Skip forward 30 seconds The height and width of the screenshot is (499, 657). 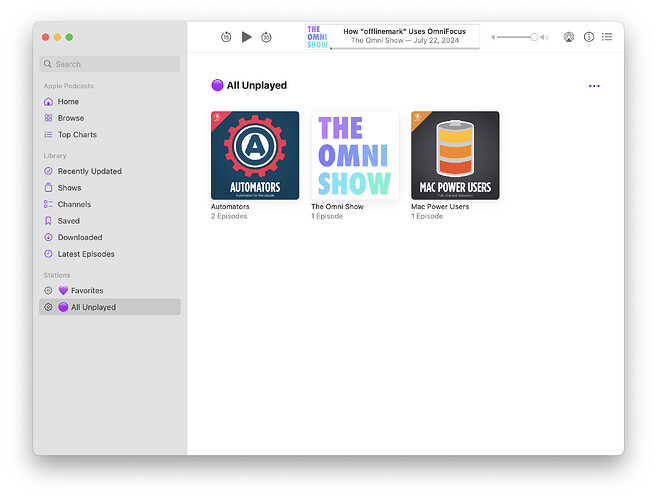point(266,37)
